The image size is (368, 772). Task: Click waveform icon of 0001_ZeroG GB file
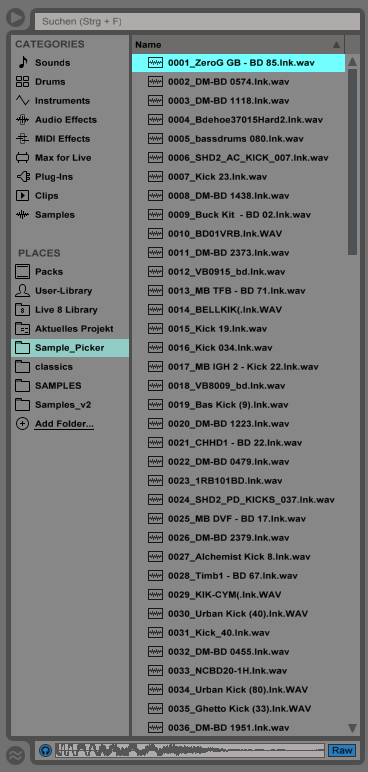pyautogui.click(x=155, y=63)
